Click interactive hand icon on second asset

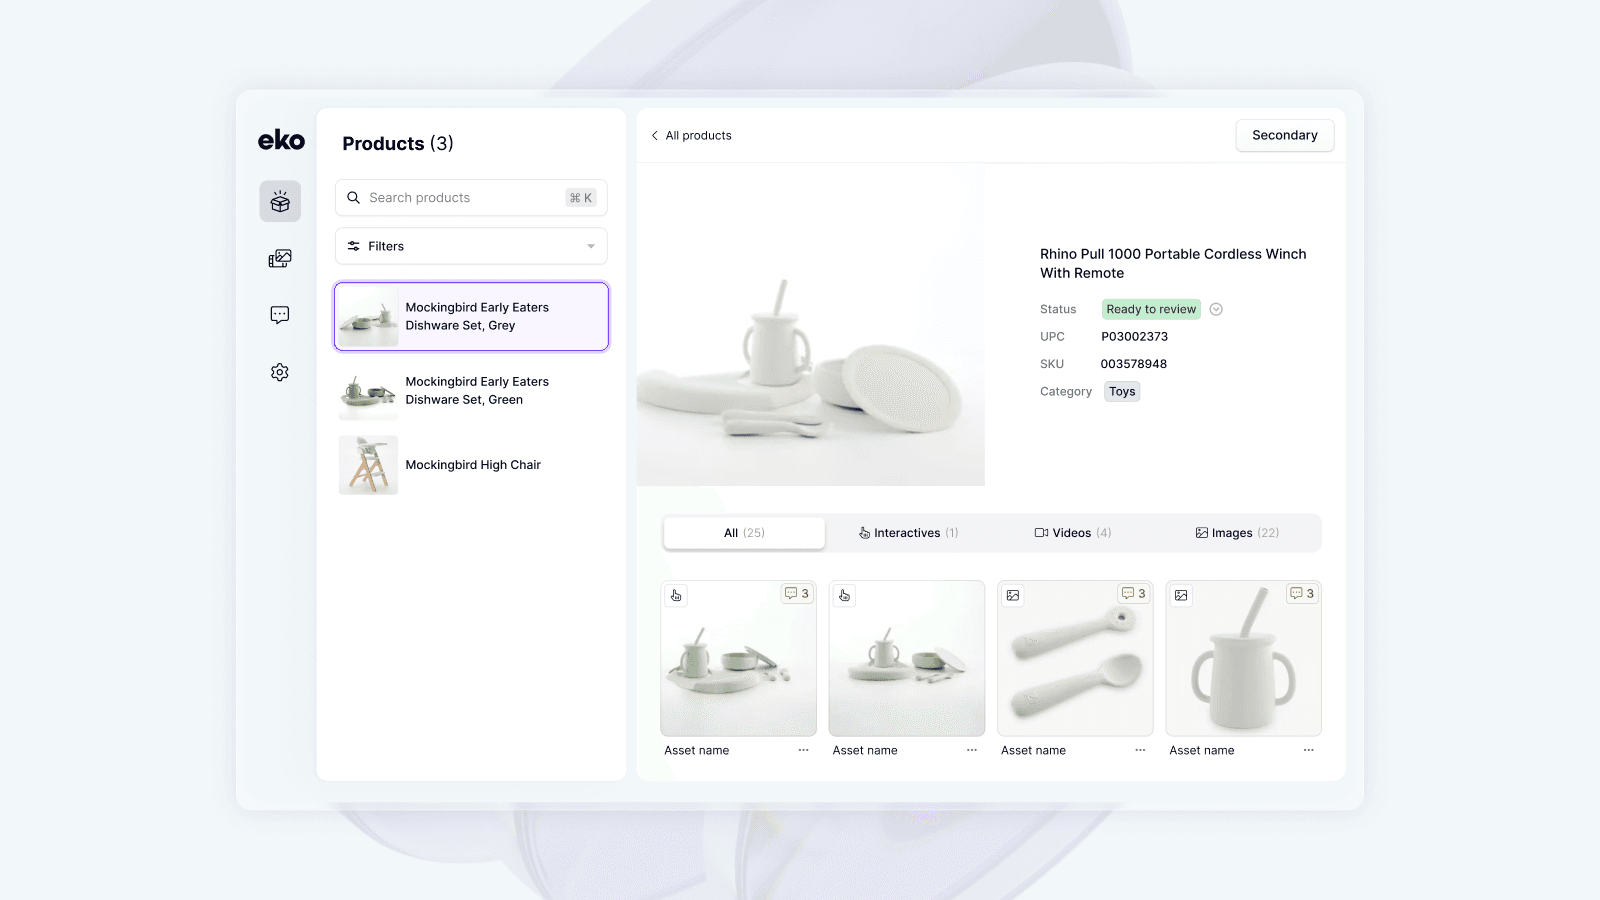(845, 595)
